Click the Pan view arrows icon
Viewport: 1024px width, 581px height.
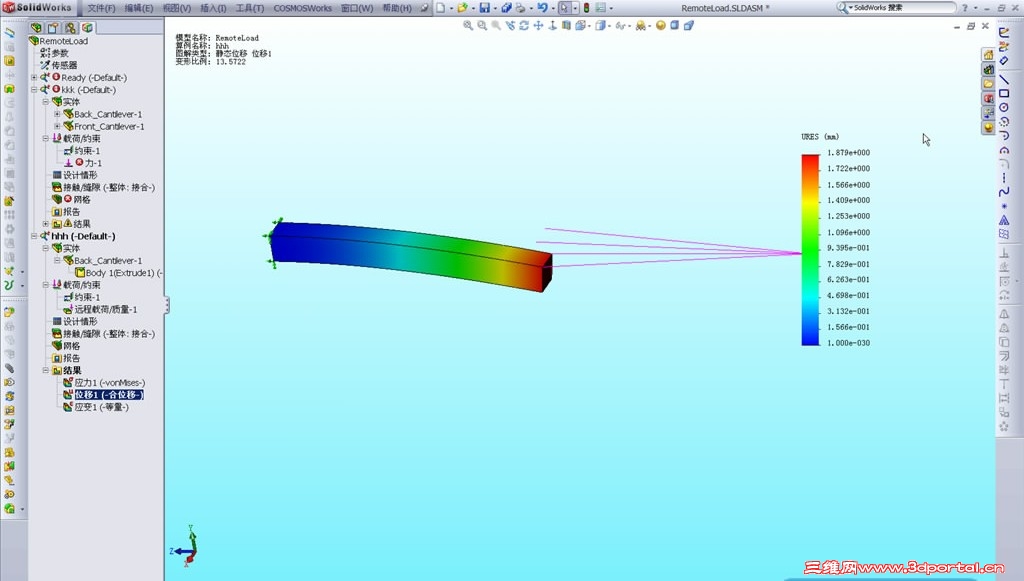click(538, 25)
